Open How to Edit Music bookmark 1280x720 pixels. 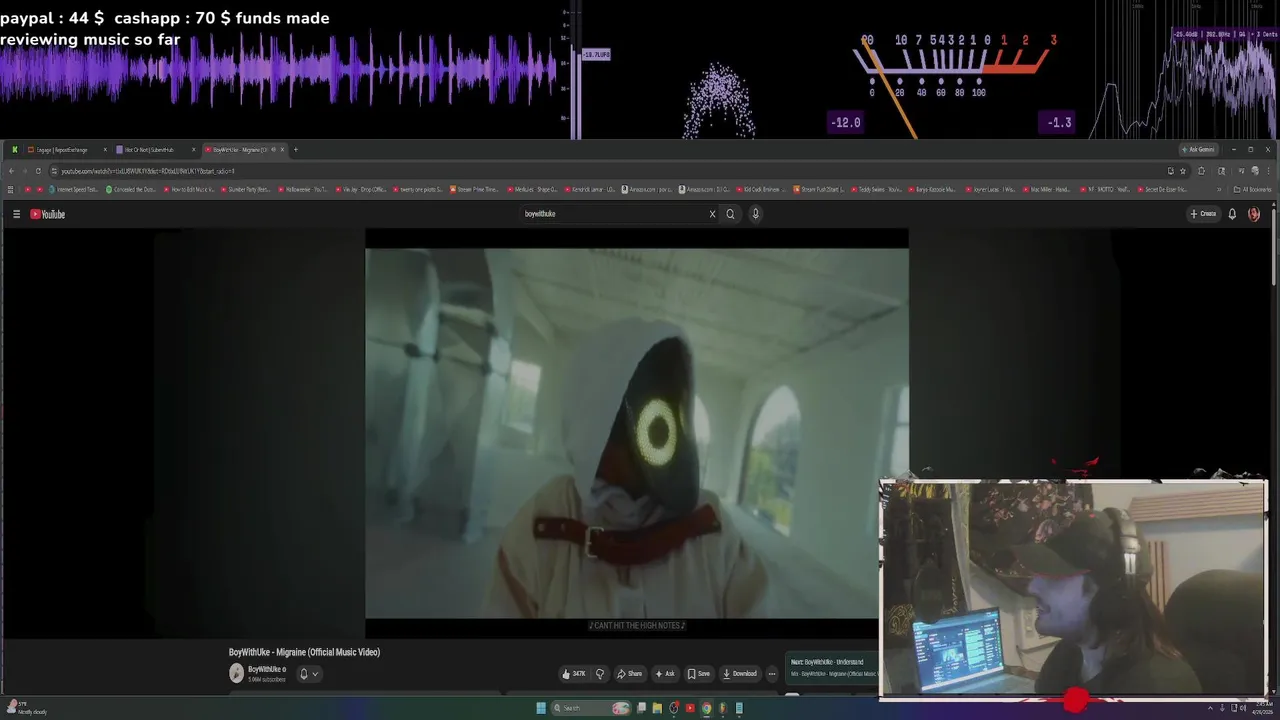point(188,189)
